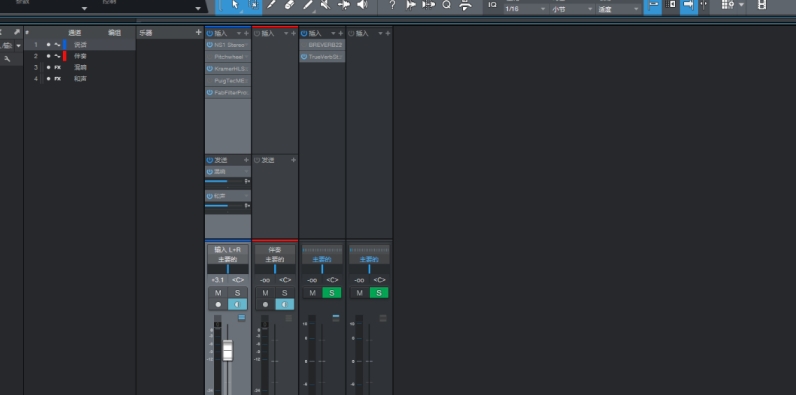Toggle monitor button on first channel
The height and width of the screenshot is (395, 796).
click(237, 304)
